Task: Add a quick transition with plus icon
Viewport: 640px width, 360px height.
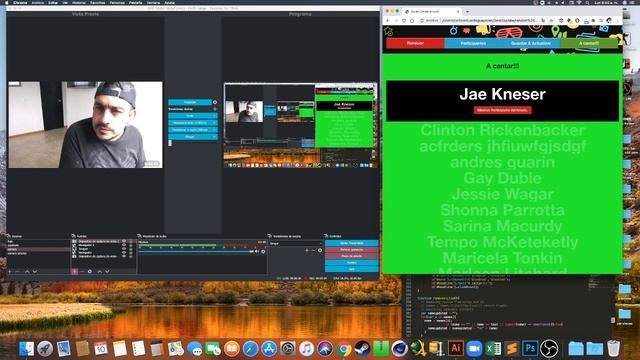Action: tap(215, 109)
